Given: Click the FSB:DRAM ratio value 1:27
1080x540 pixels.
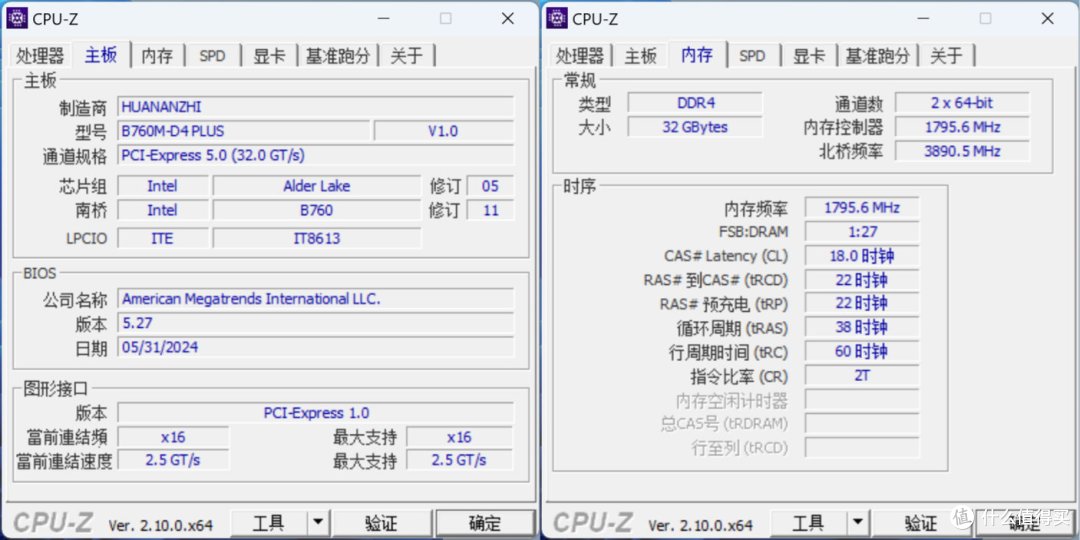Looking at the screenshot, I should [x=862, y=232].
